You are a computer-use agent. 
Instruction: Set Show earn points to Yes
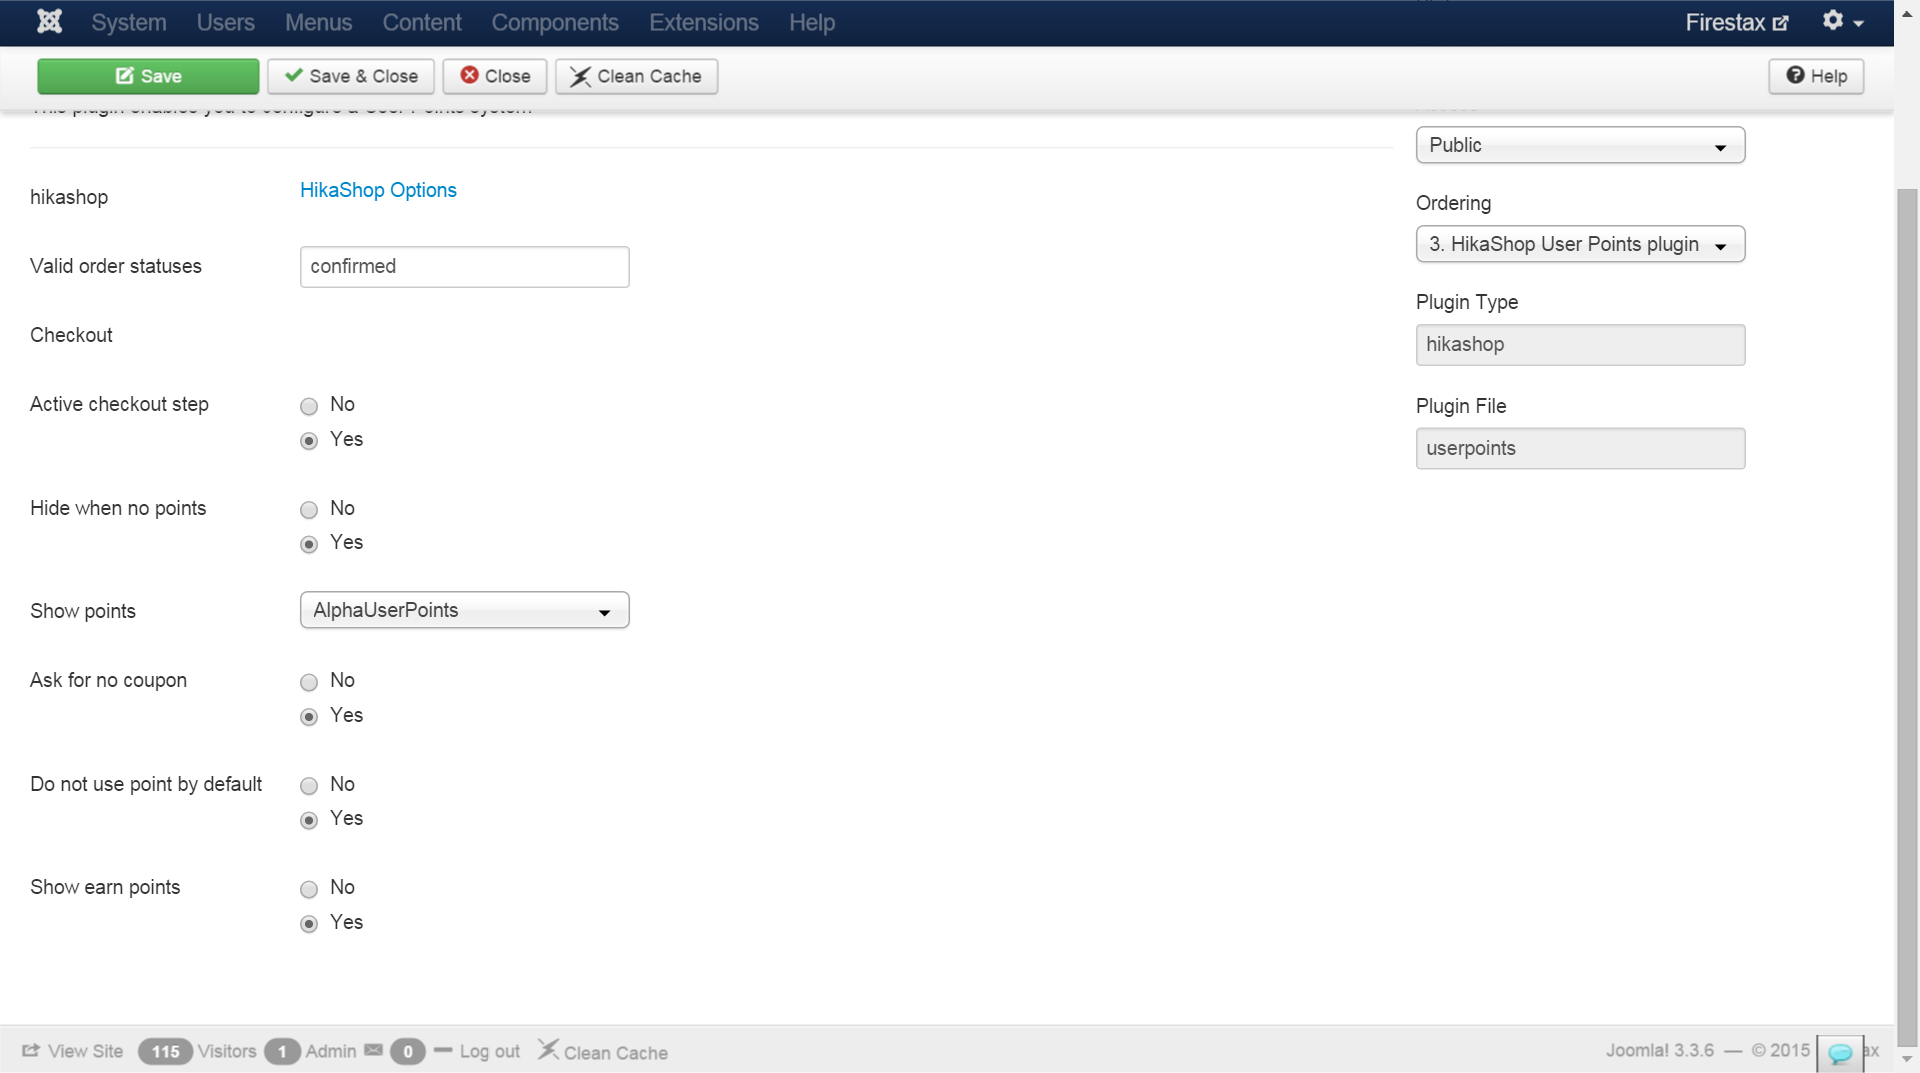tap(309, 924)
